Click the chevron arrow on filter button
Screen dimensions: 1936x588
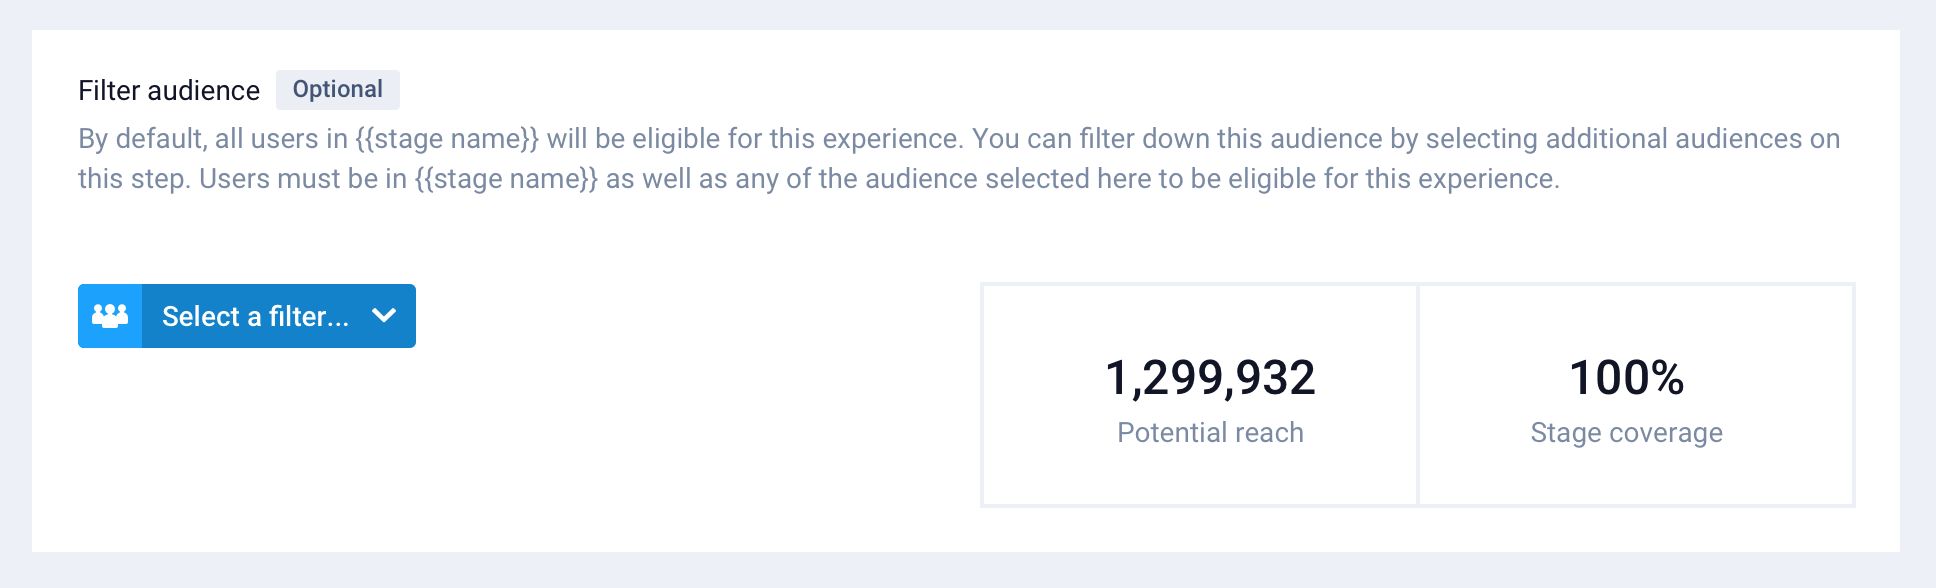click(383, 316)
